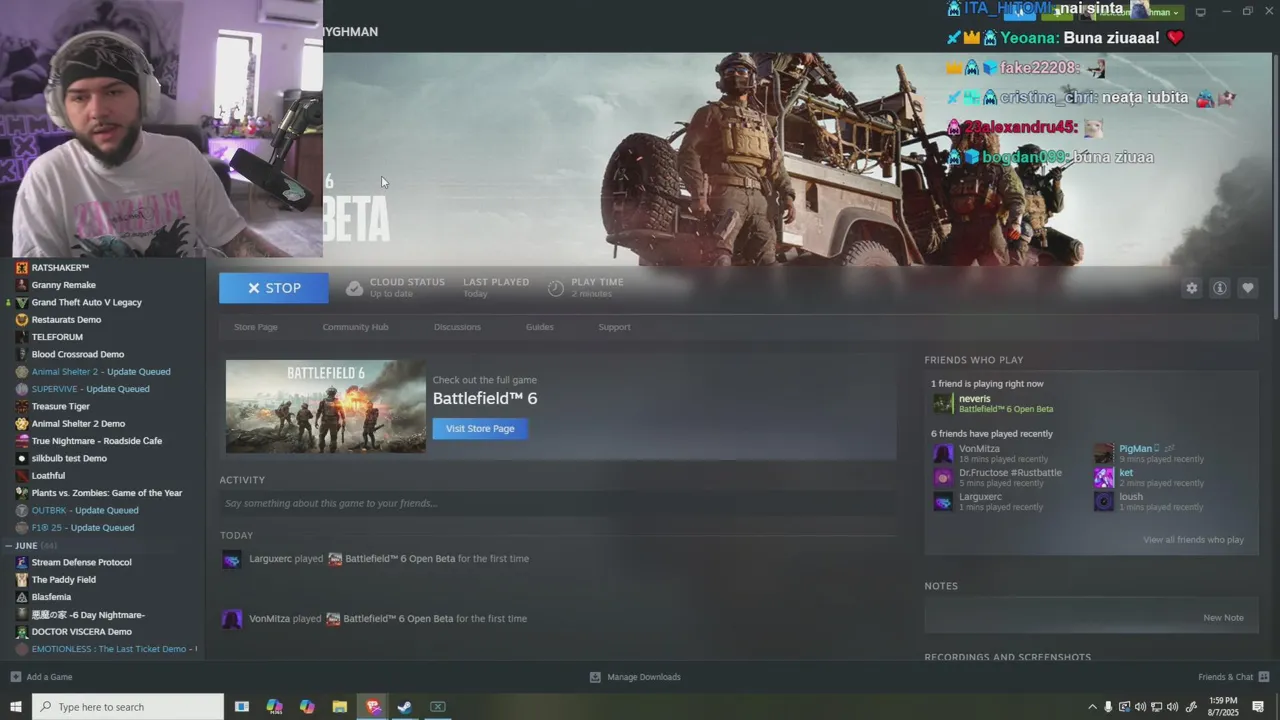This screenshot has height=720, width=1280.
Task: Open the Guides tab
Action: coord(539,327)
